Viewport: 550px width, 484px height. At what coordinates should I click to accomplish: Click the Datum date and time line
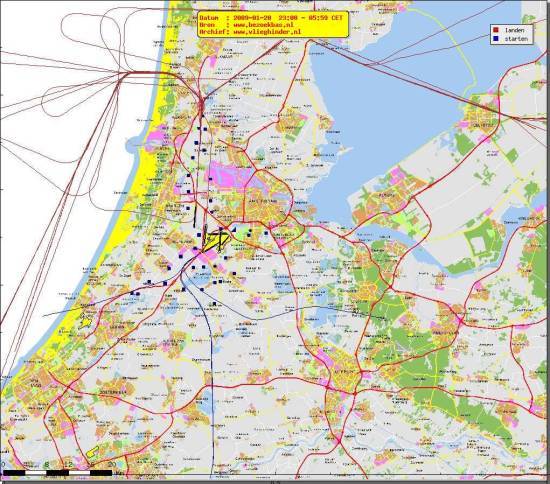coord(271,18)
